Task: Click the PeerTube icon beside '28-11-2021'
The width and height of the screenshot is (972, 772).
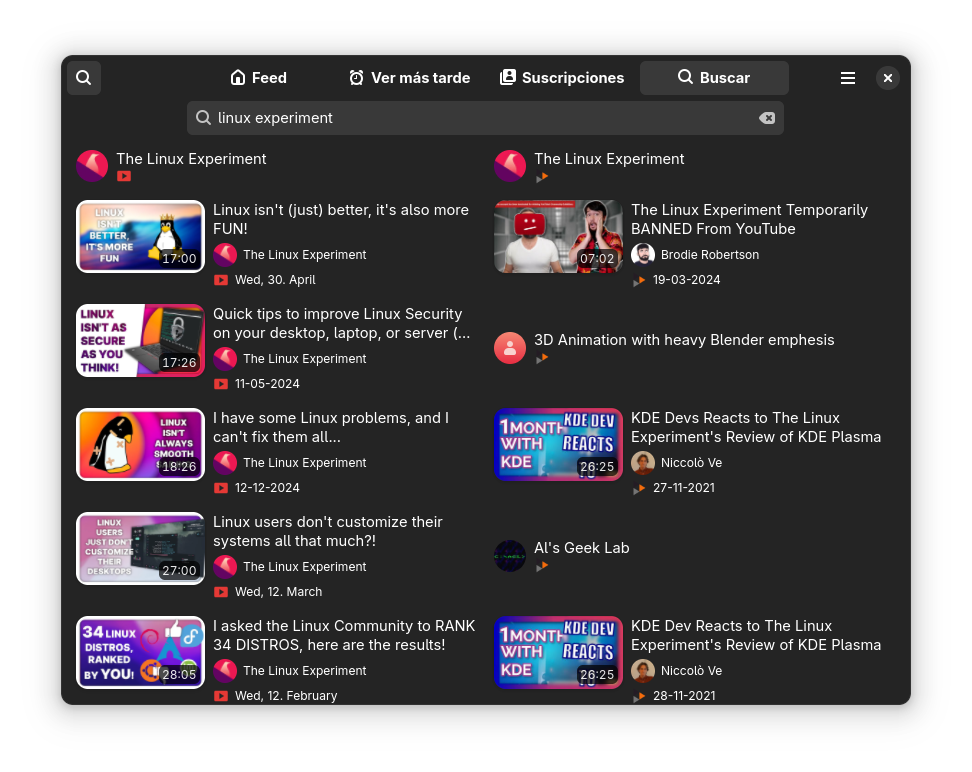Action: (638, 697)
